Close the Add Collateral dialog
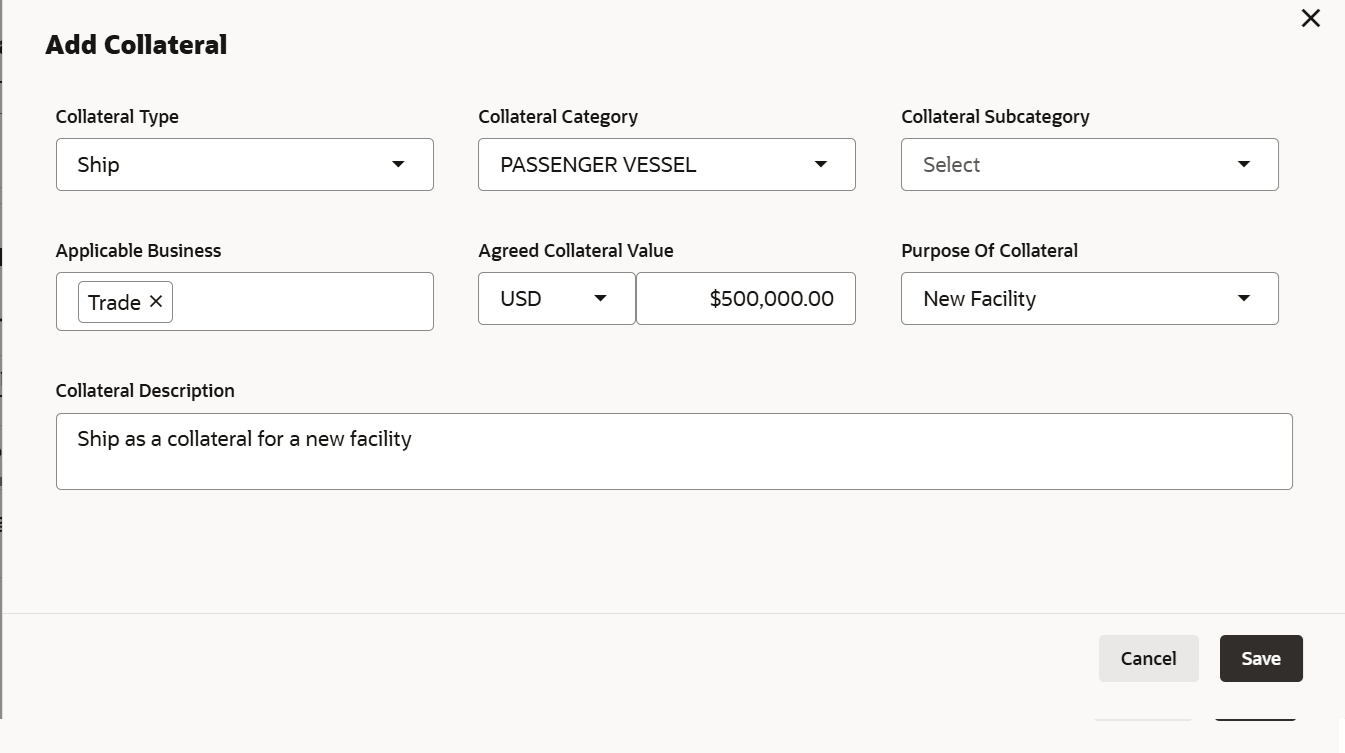Viewport: 1345px width, 753px height. tap(1310, 18)
